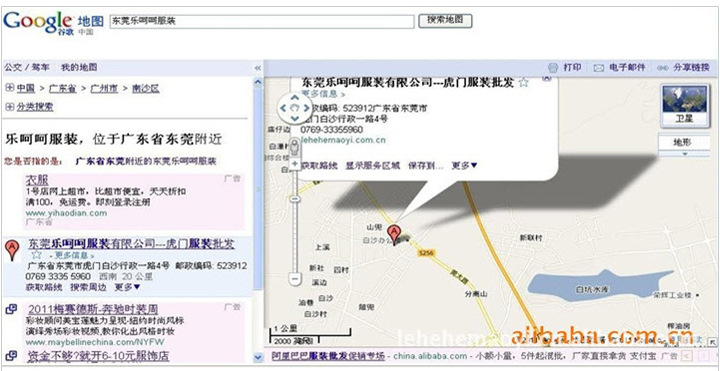
Task: Click 保存到... in info window
Action: tap(426, 166)
